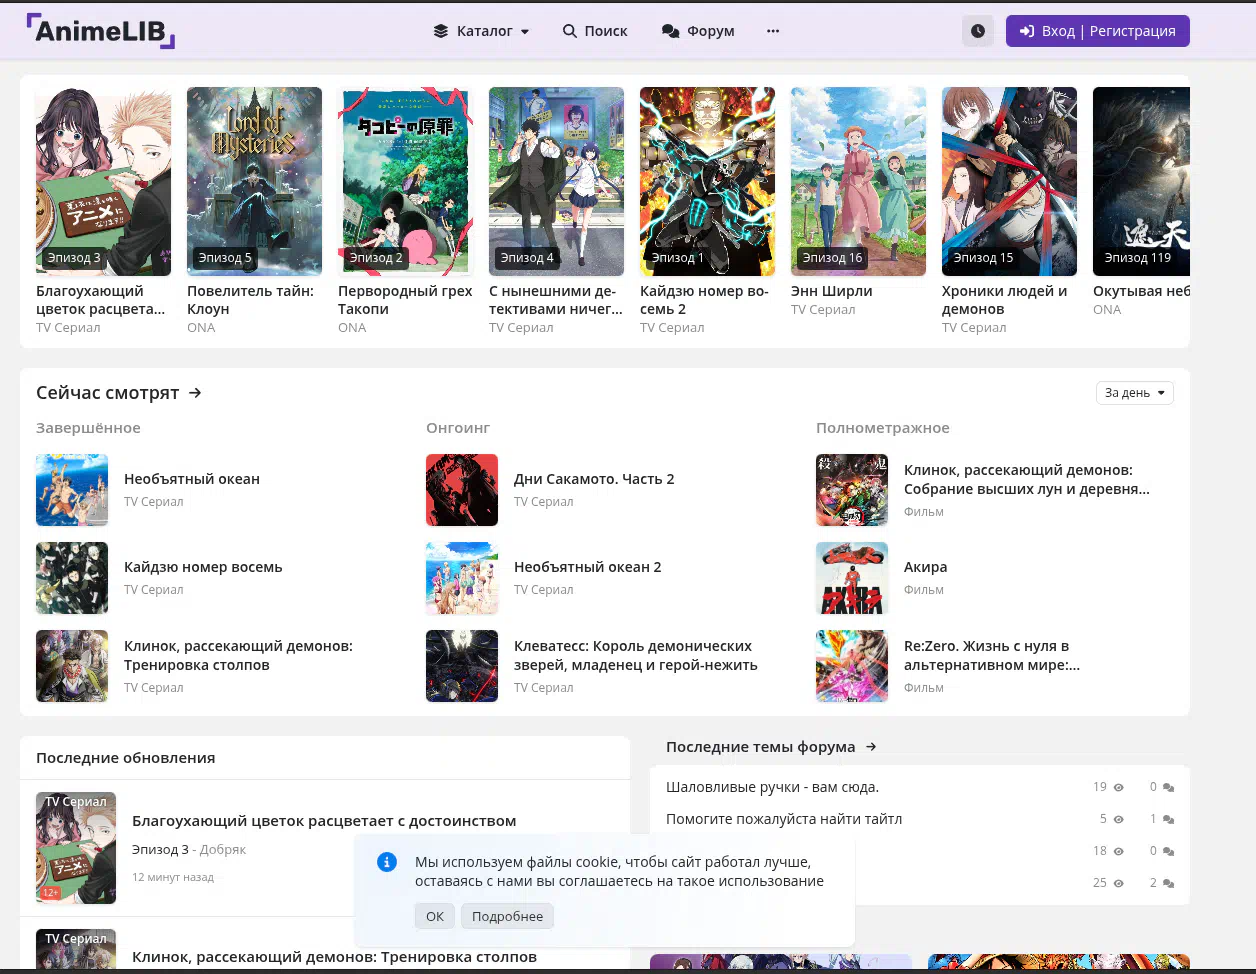Click Необъятный океан 2 thumbnail
The image size is (1256, 974).
coord(462,578)
